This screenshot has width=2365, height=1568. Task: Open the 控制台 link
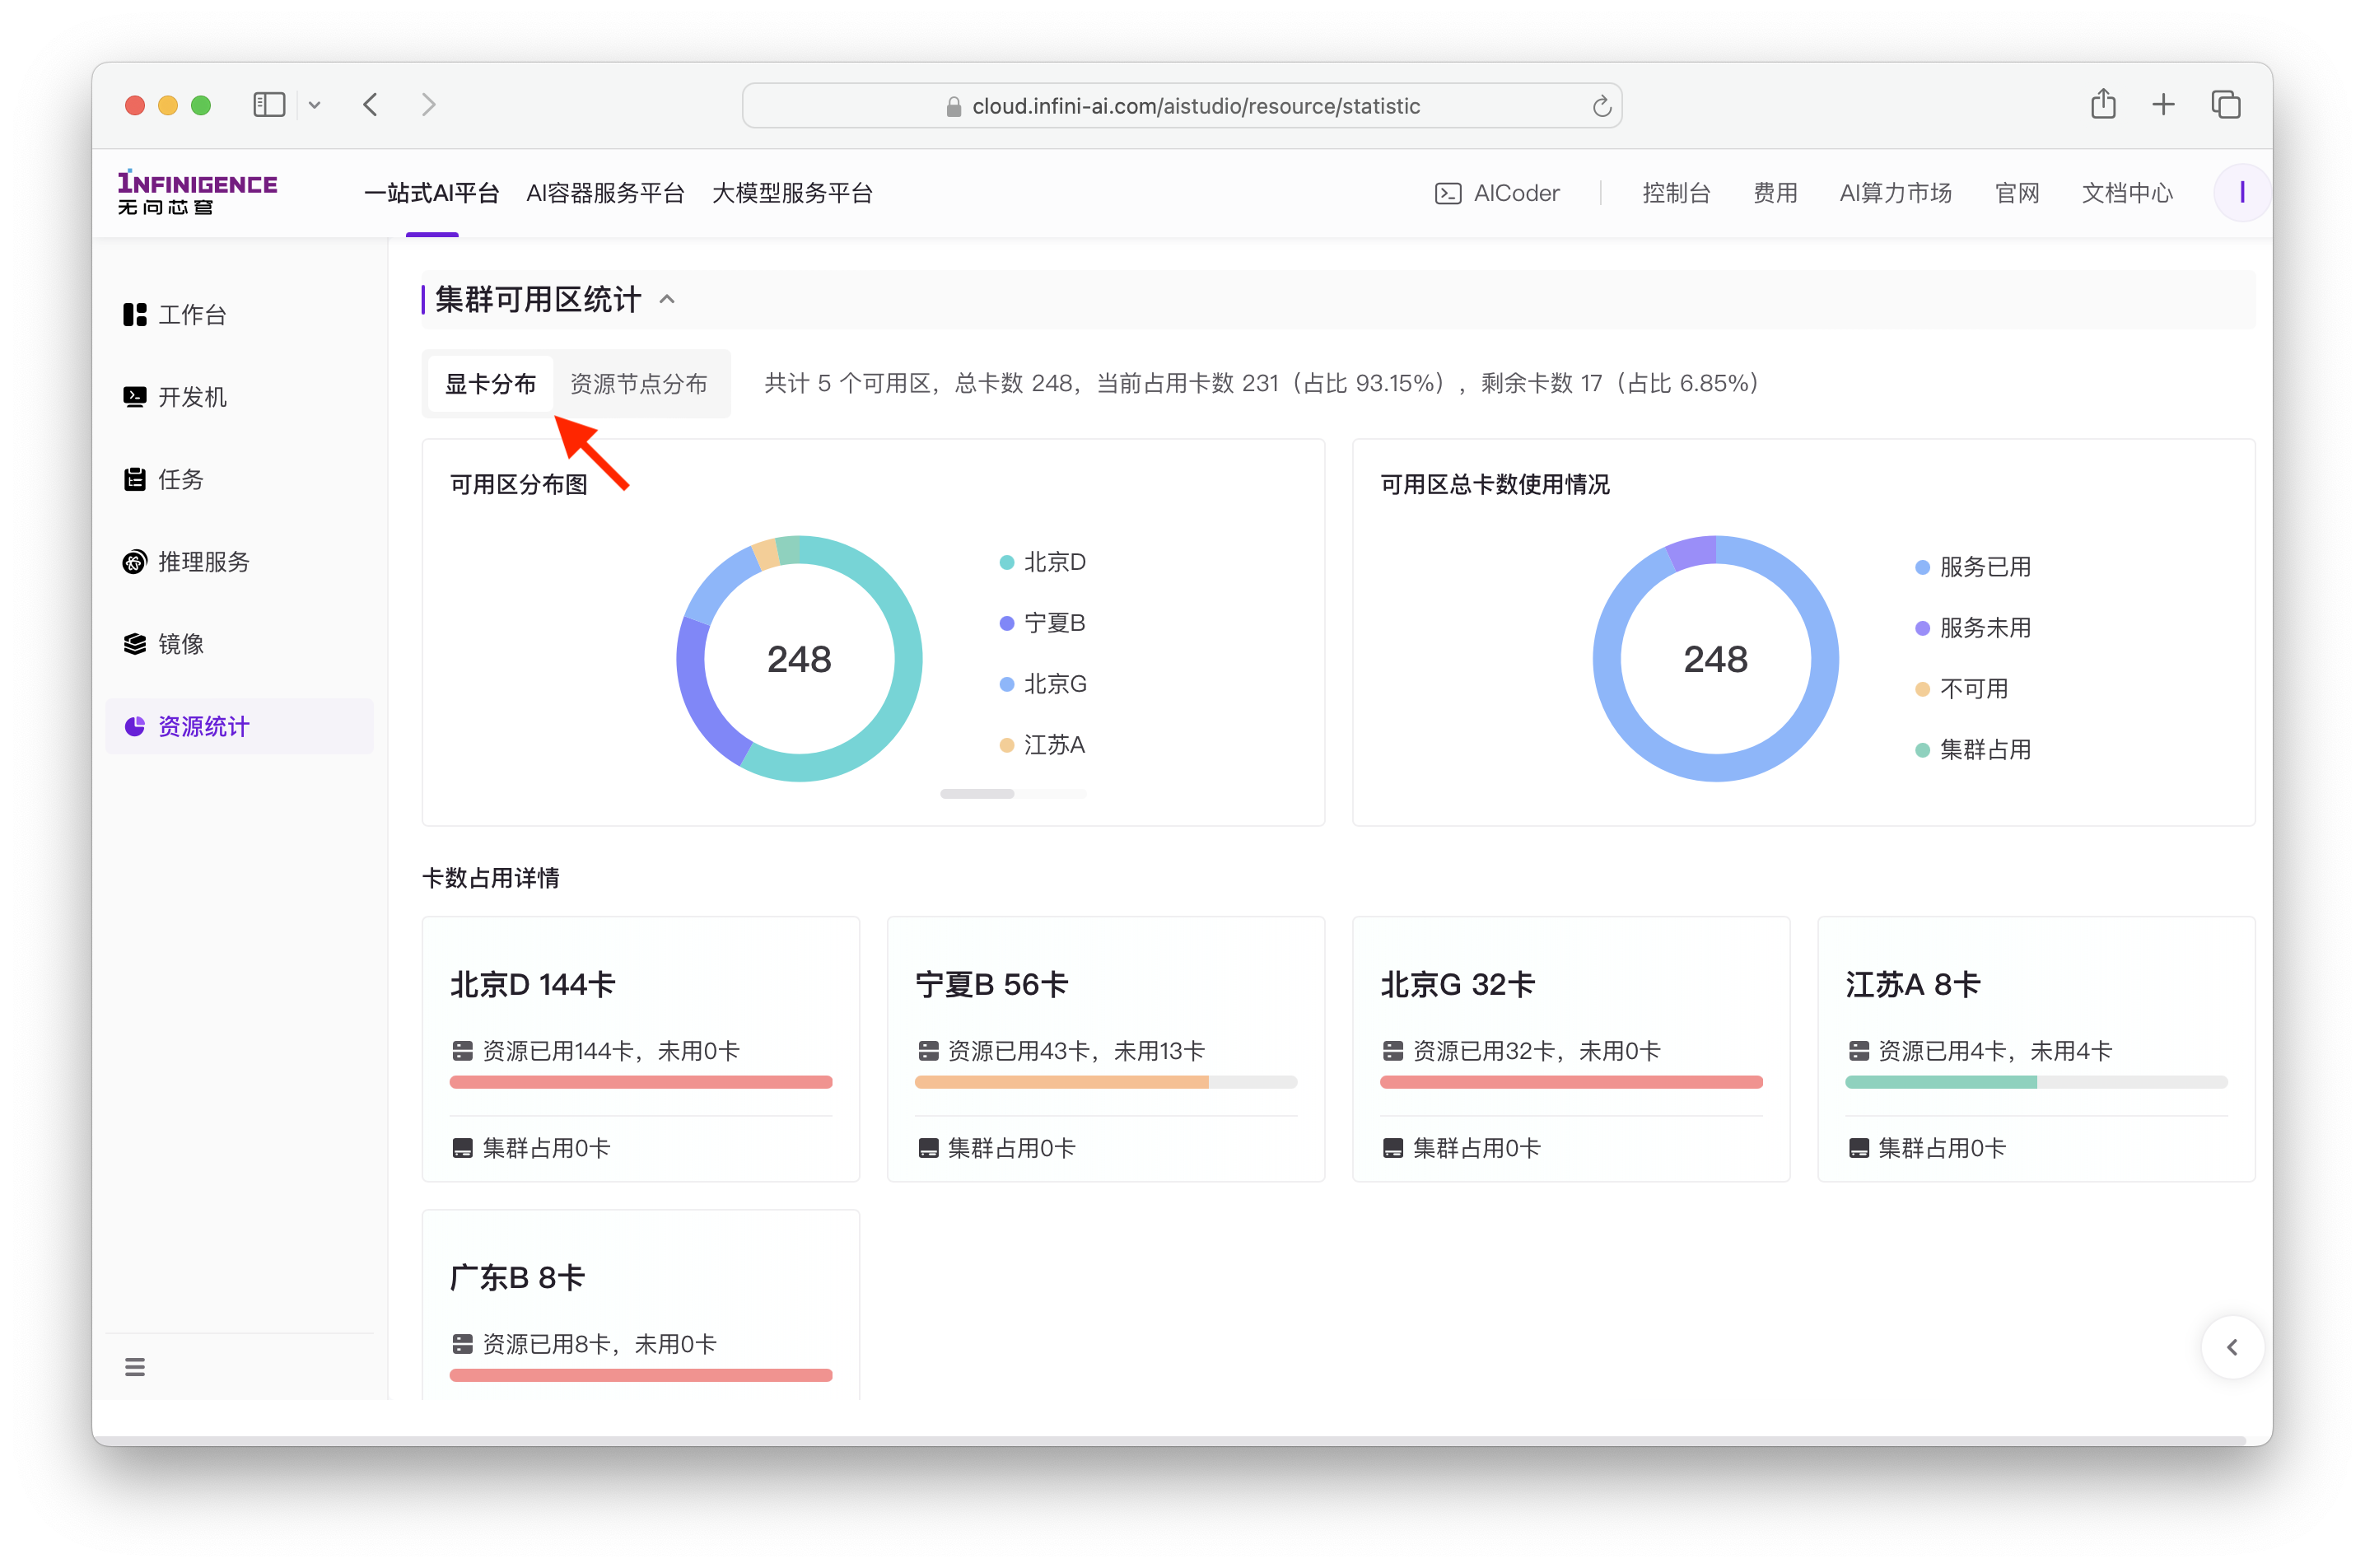1676,193
